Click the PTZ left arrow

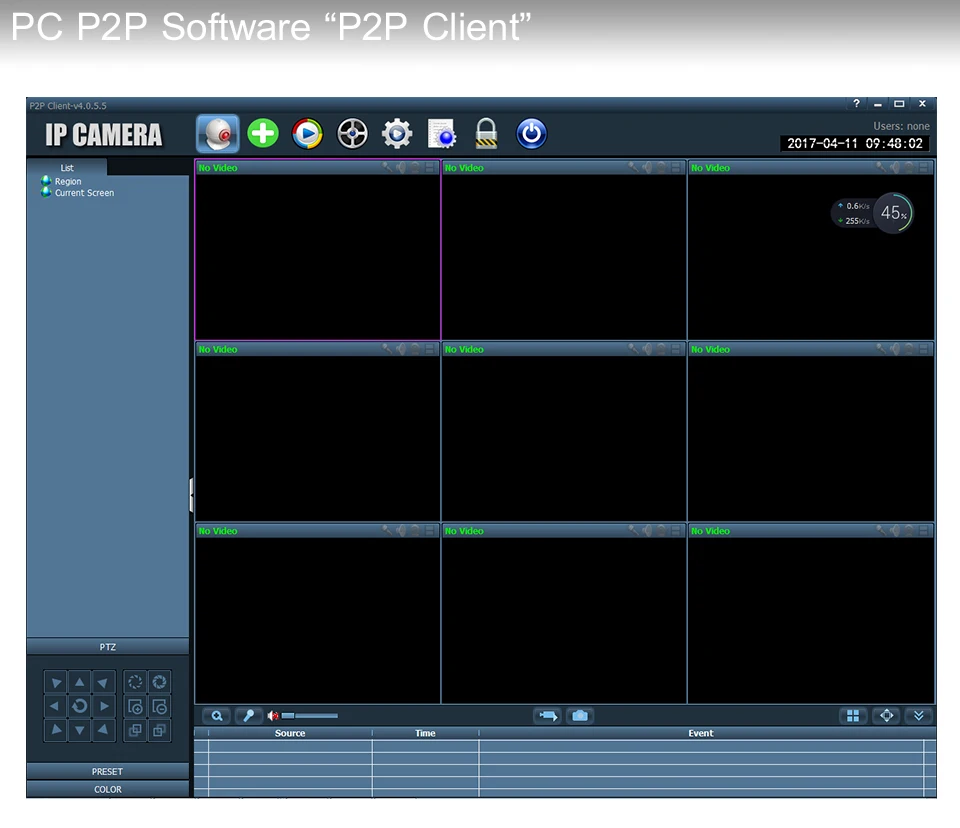point(55,706)
